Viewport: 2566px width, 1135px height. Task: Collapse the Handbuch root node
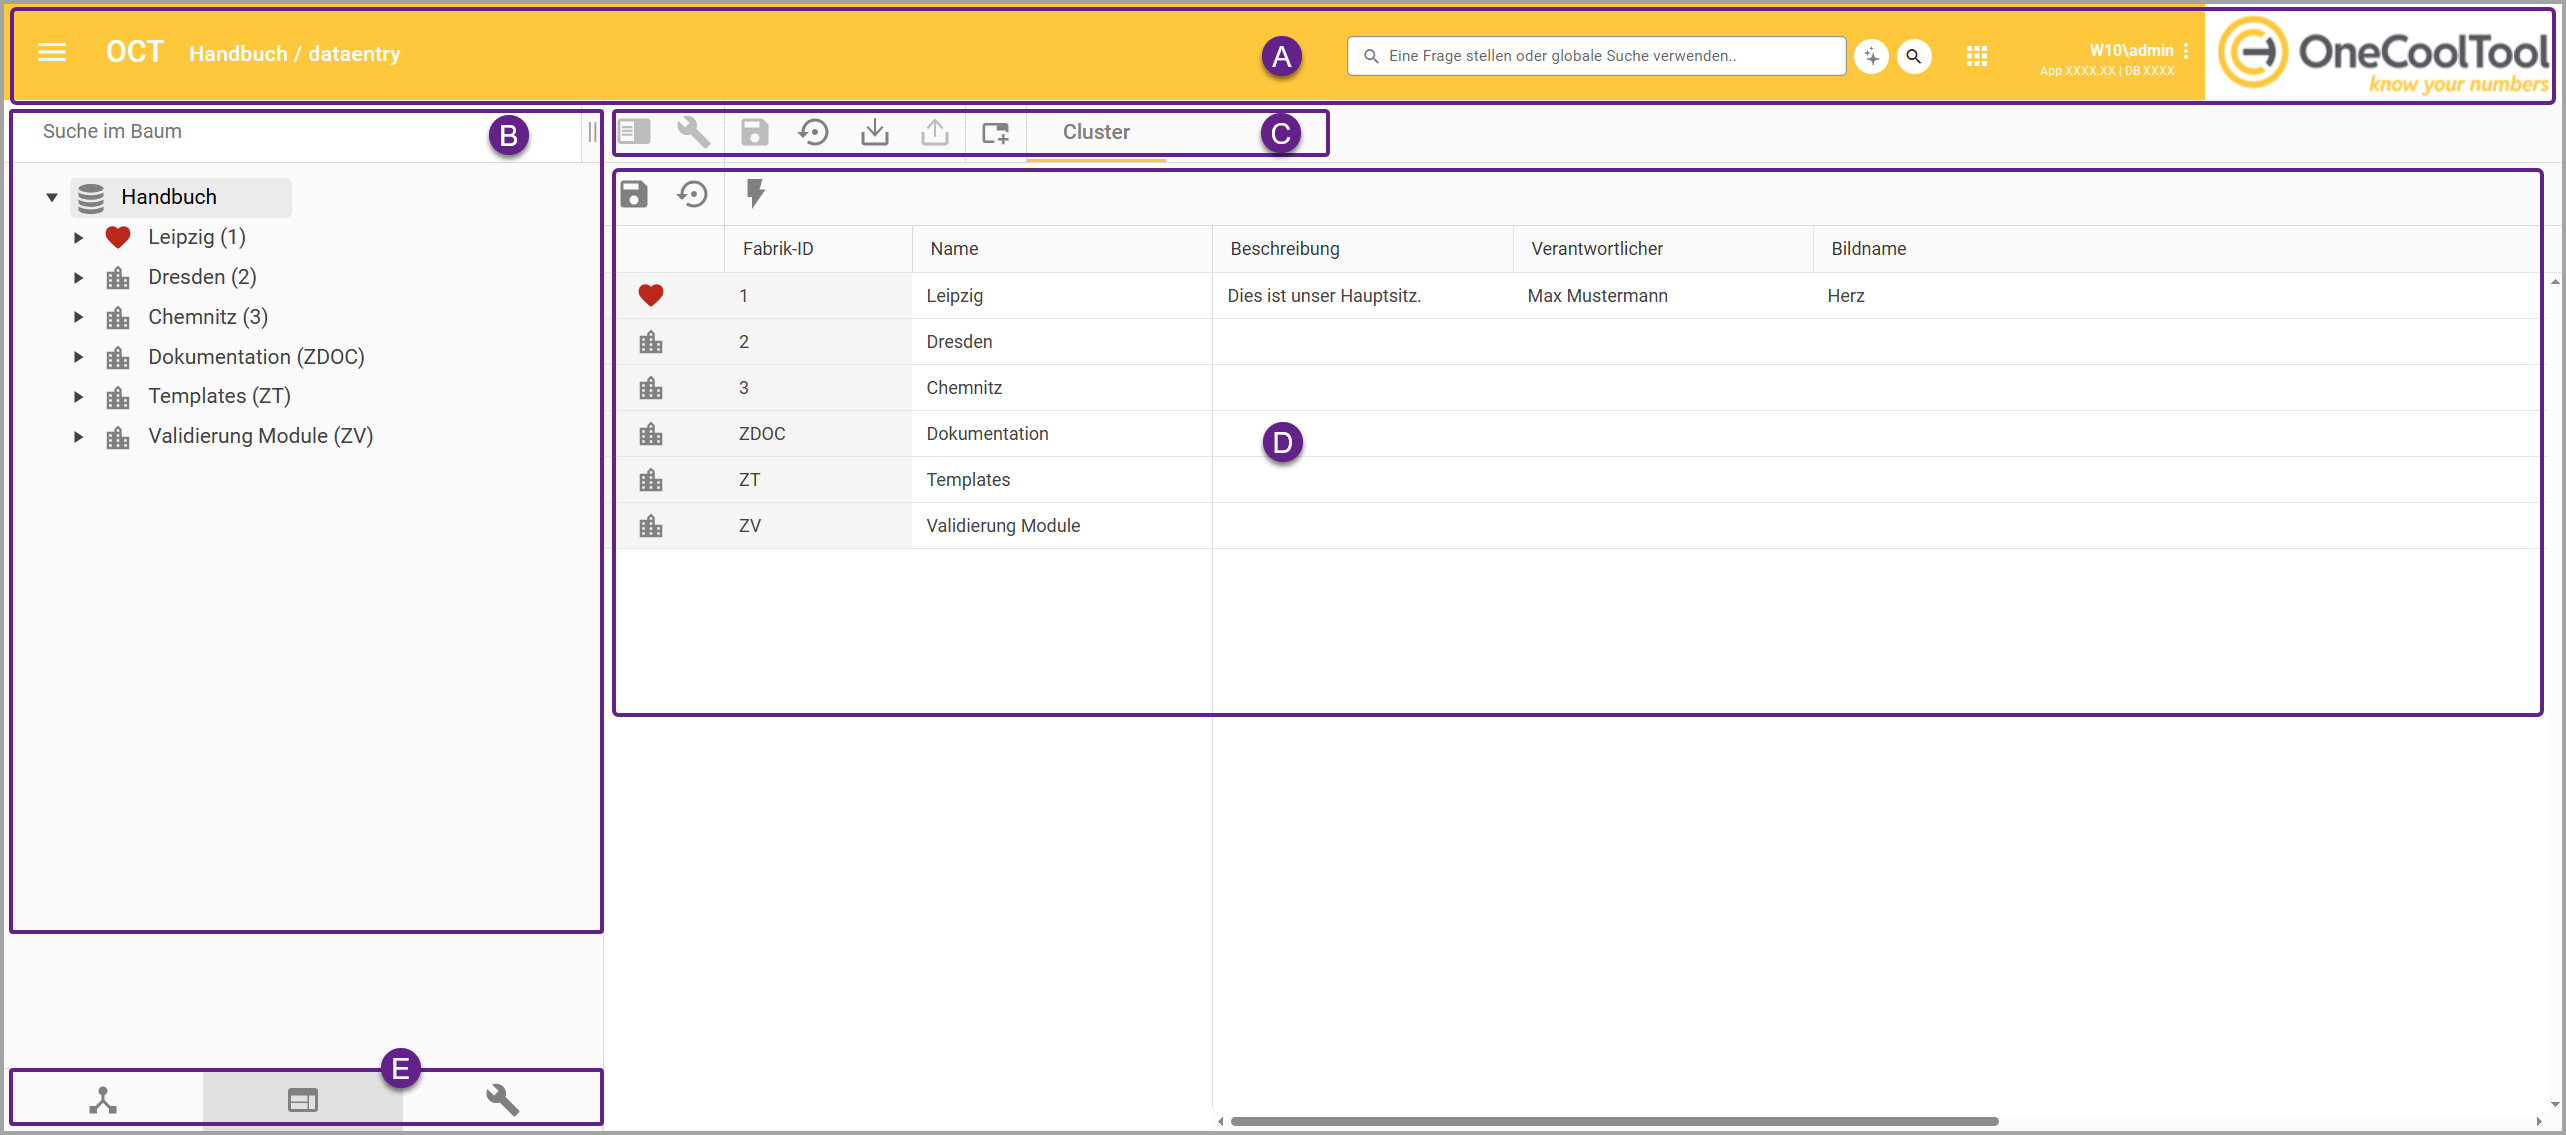52,198
